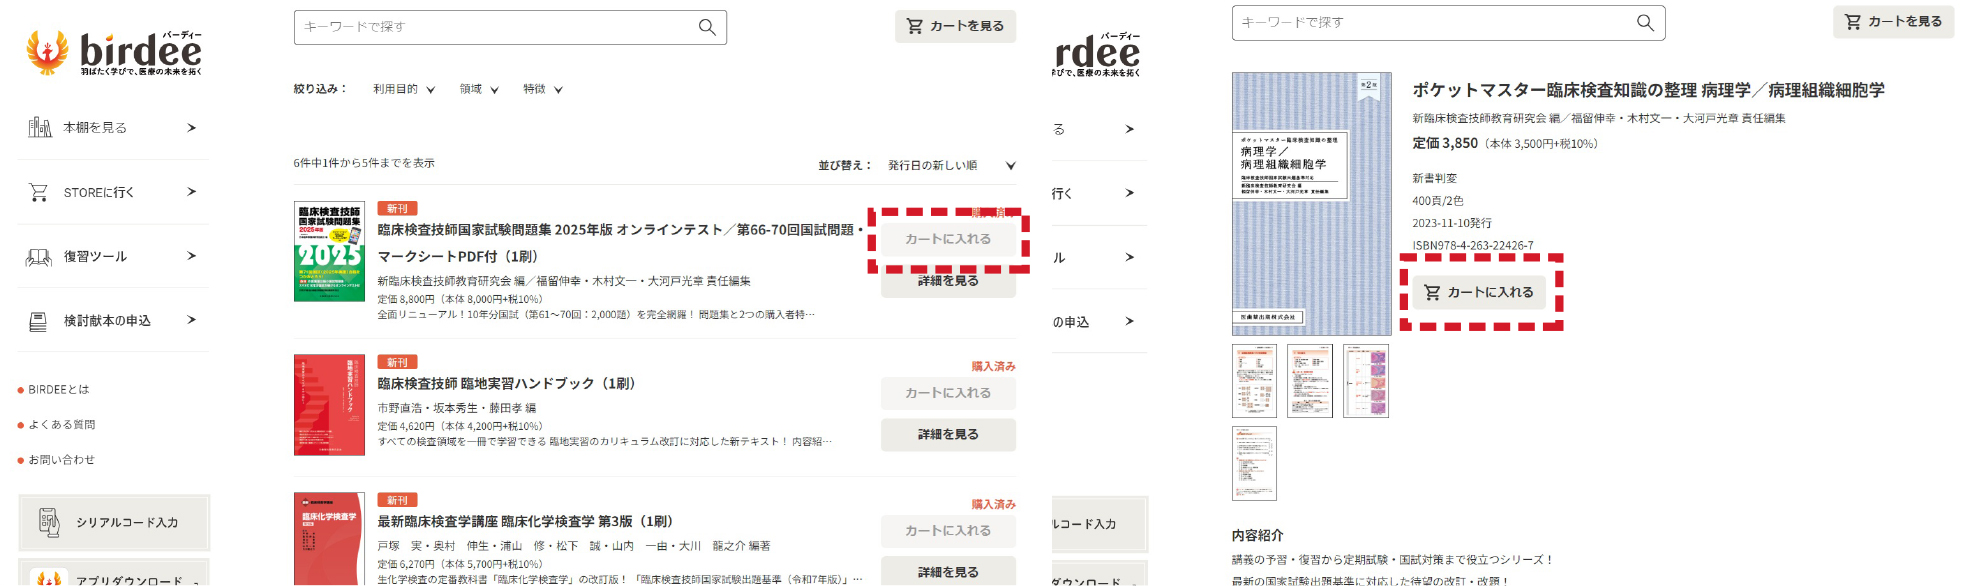Expand the 領域 filter dropdown
This screenshot has height=586, width=1964.
[x=479, y=89]
